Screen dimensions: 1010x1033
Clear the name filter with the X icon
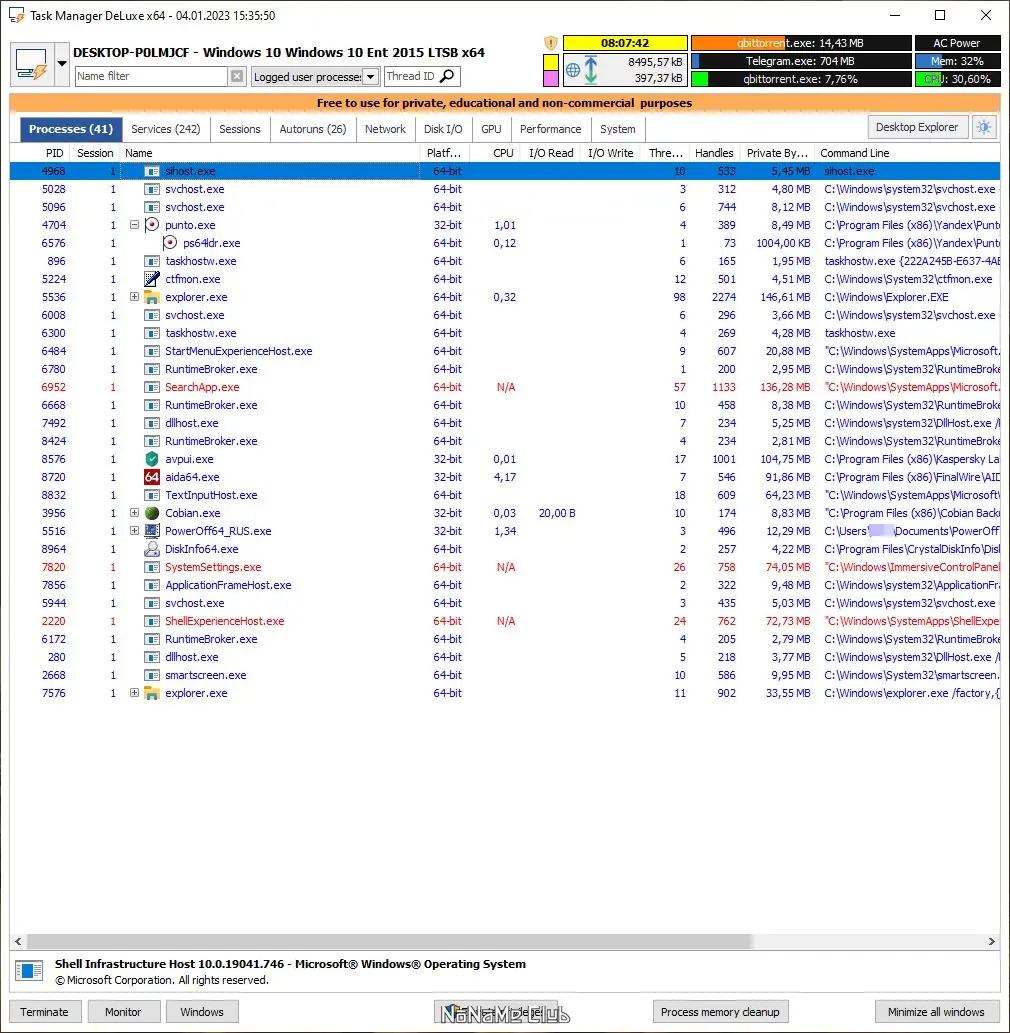tap(237, 76)
